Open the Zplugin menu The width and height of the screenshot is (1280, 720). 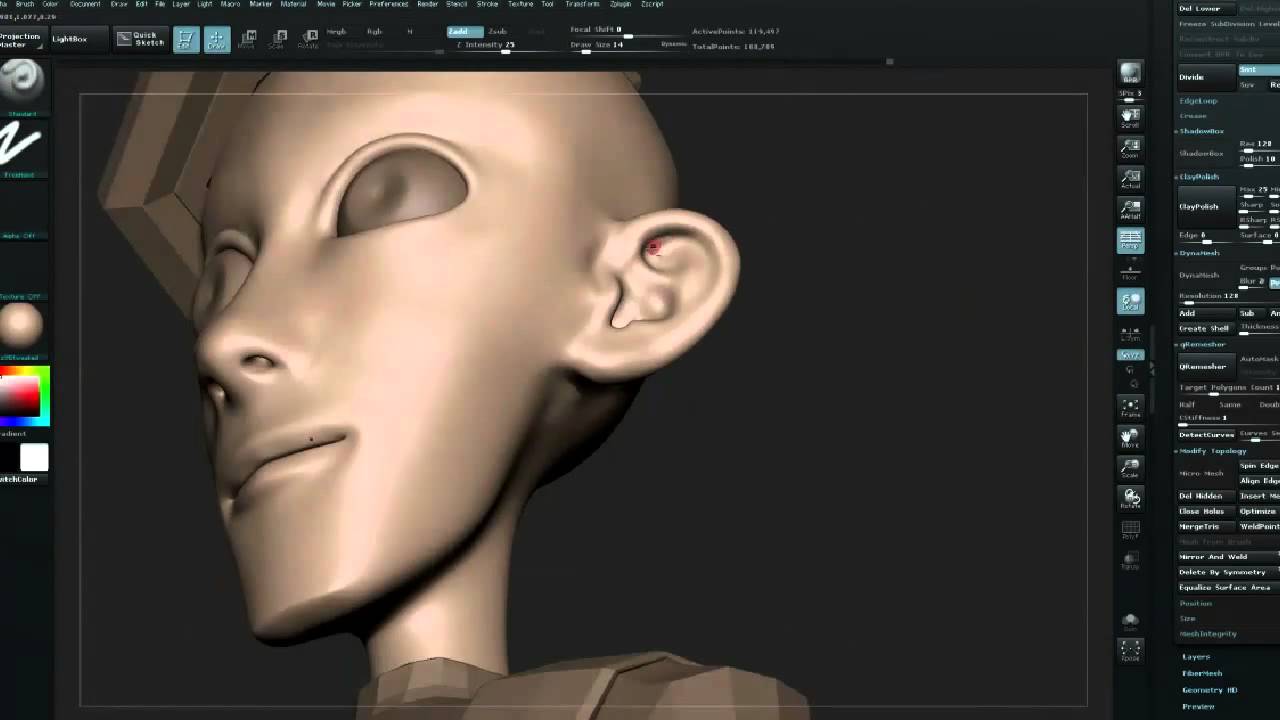tap(620, 4)
